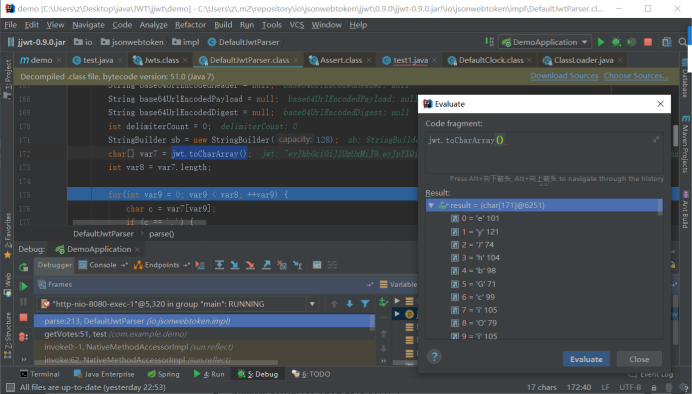Click the Step Out debugger icon
Image resolution: width=692 pixels, height=394 pixels.
point(266,265)
